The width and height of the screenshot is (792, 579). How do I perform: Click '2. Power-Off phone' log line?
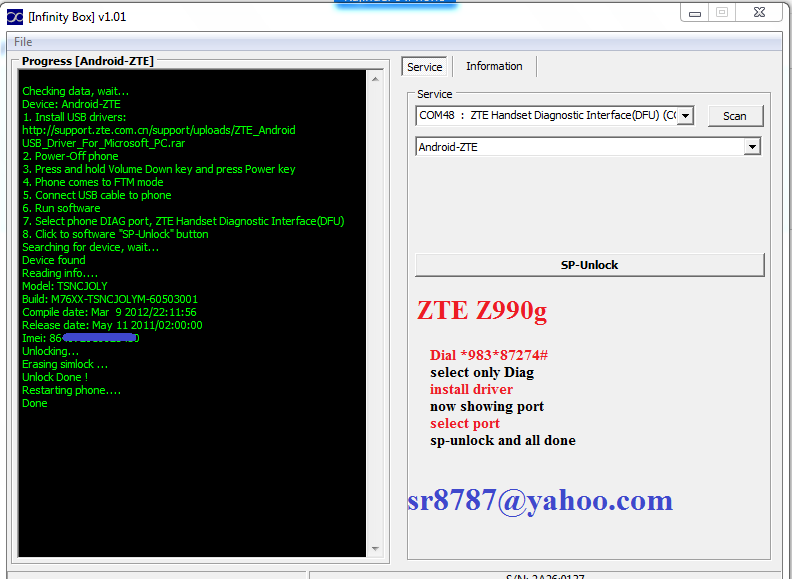coord(70,157)
